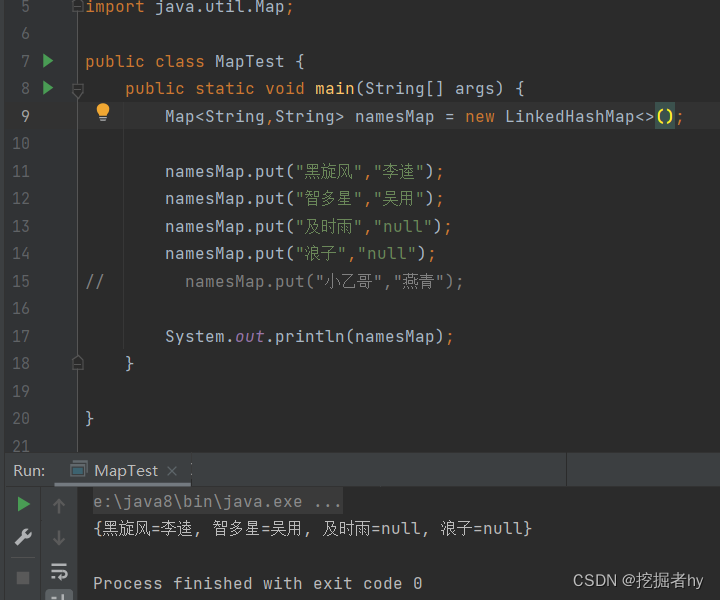720x600 pixels.
Task: Click the up arrow in the Run console
Action: pos(59,506)
